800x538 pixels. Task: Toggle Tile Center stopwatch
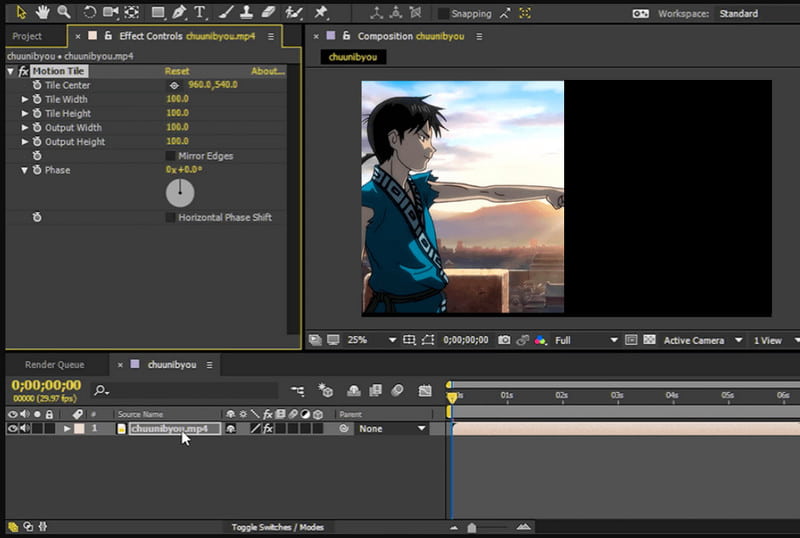pyautogui.click(x=37, y=85)
